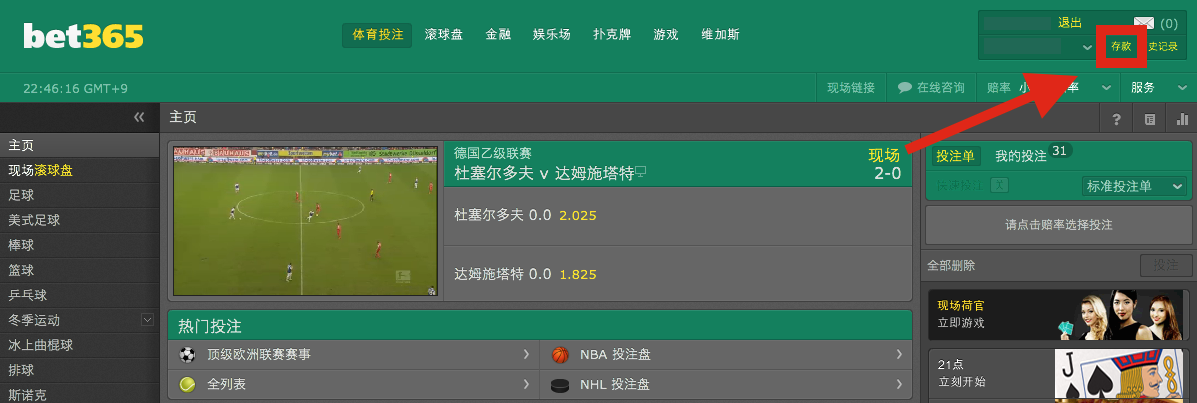This screenshot has width=1197, height=403.
Task: Open the 历史记录 history link
Action: pyautogui.click(x=1163, y=47)
